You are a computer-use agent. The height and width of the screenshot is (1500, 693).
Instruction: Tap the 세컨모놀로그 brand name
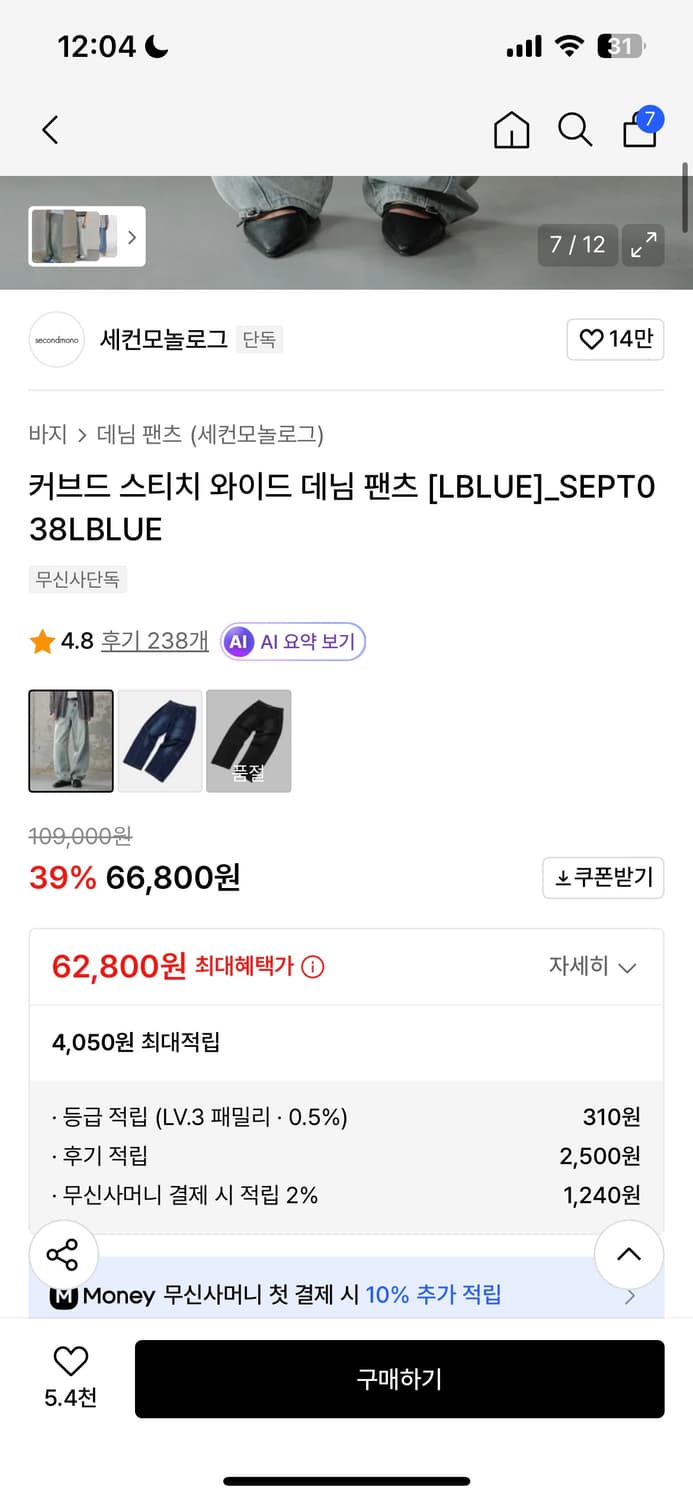pos(165,339)
